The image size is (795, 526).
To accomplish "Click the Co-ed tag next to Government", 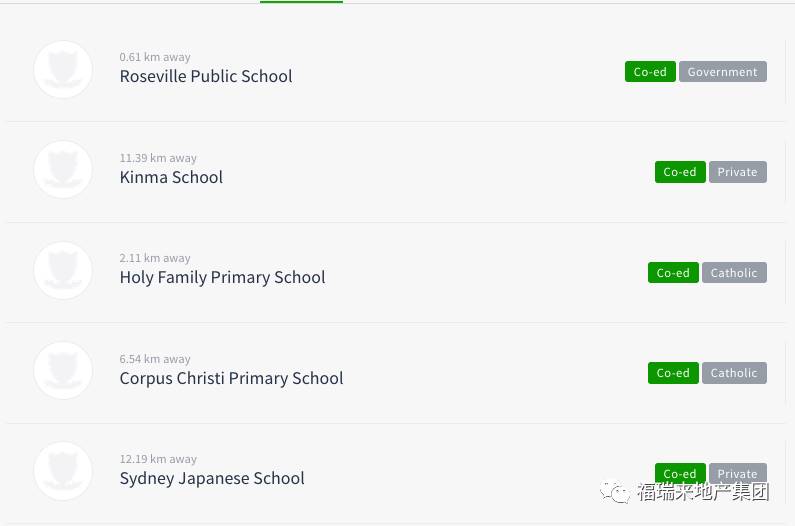I will 650,72.
